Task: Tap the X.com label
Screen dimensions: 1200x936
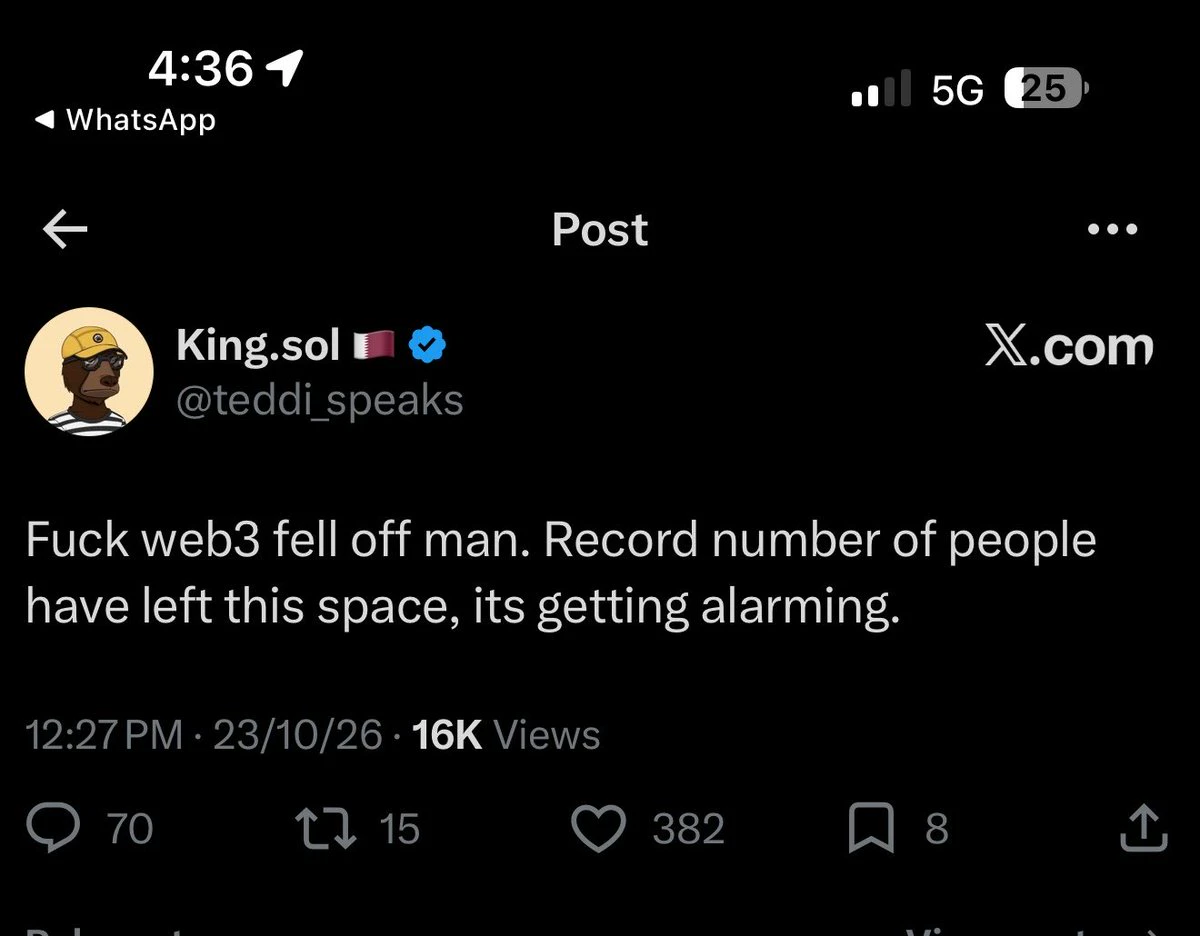Action: [1068, 346]
